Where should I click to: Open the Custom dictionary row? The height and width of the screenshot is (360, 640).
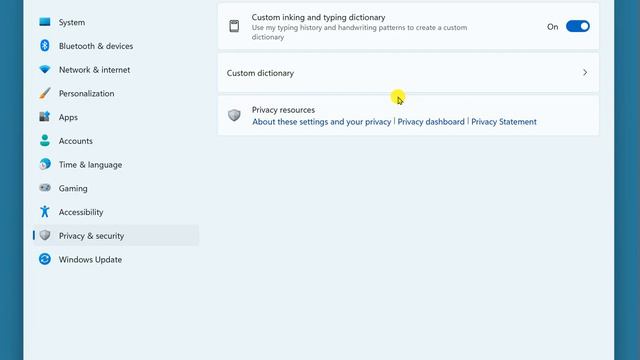408,73
